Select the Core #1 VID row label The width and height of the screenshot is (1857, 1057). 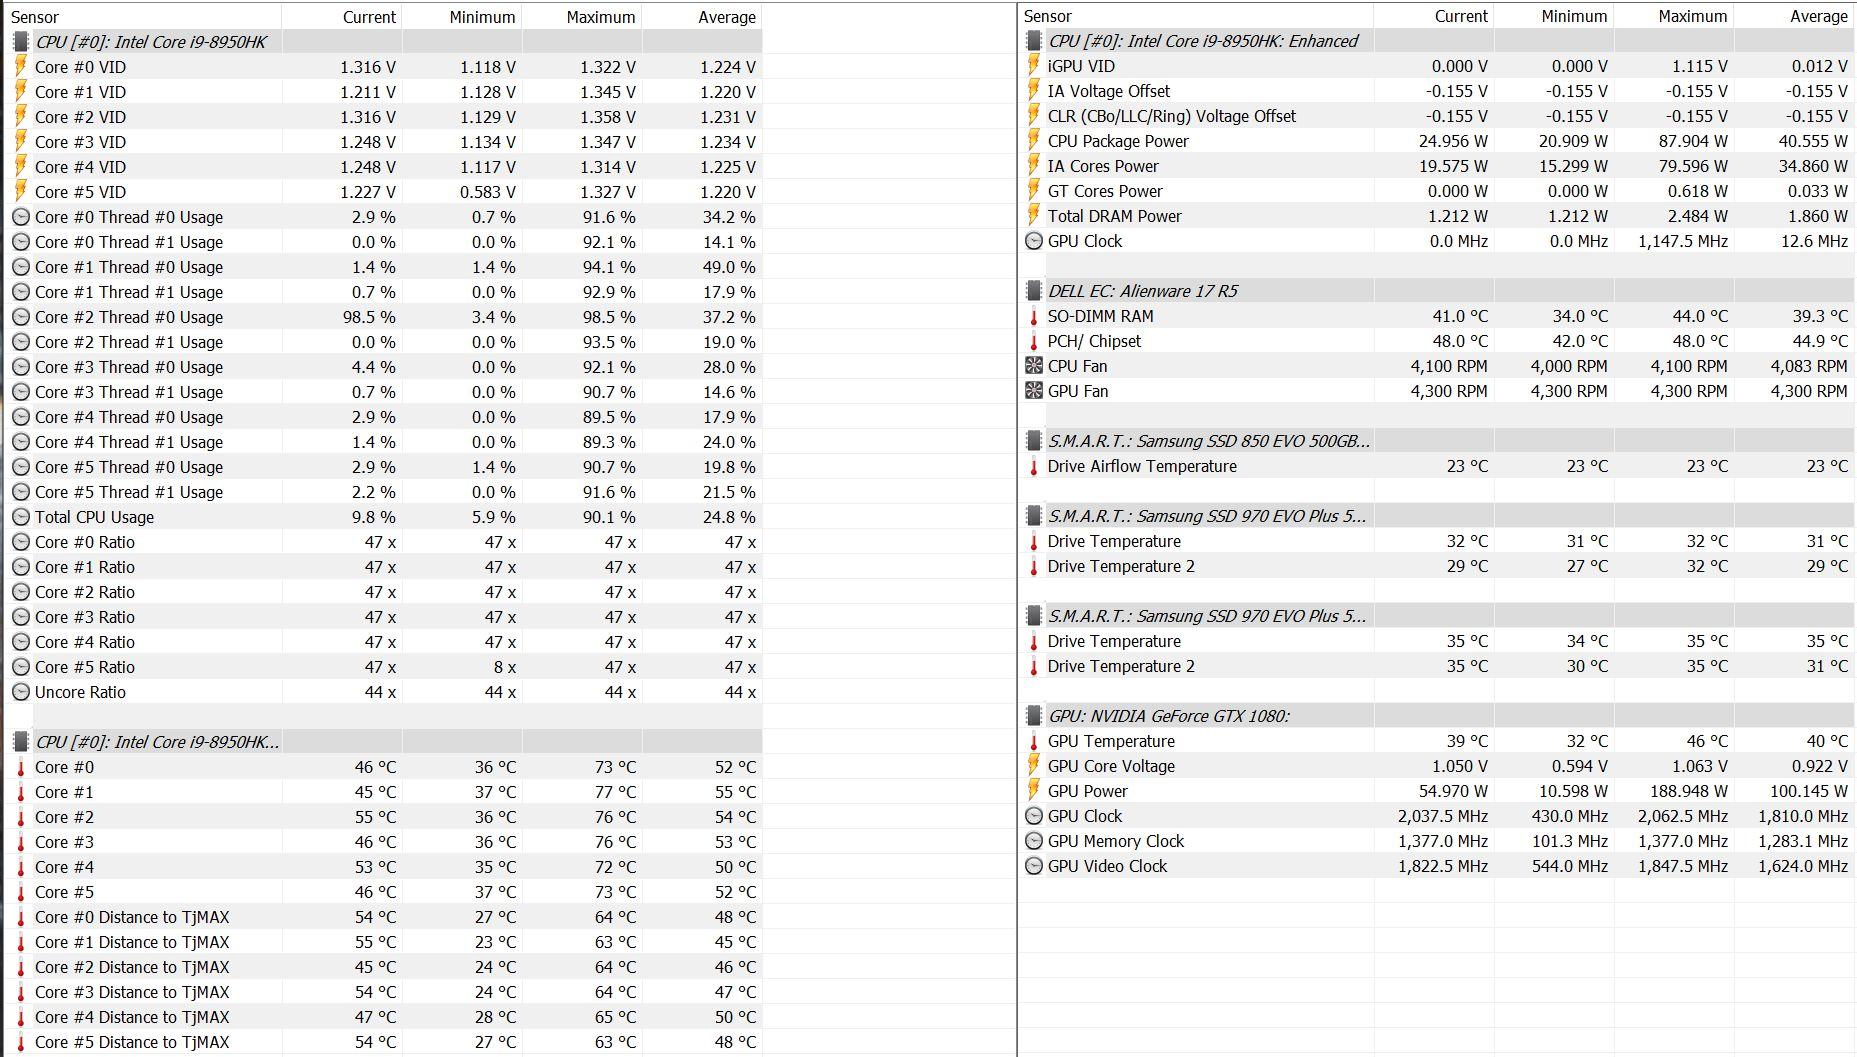[x=80, y=92]
